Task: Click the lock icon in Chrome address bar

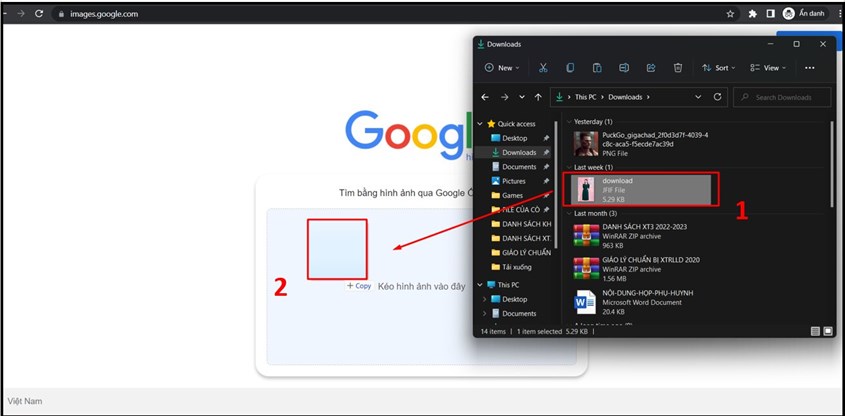Action: click(x=61, y=14)
